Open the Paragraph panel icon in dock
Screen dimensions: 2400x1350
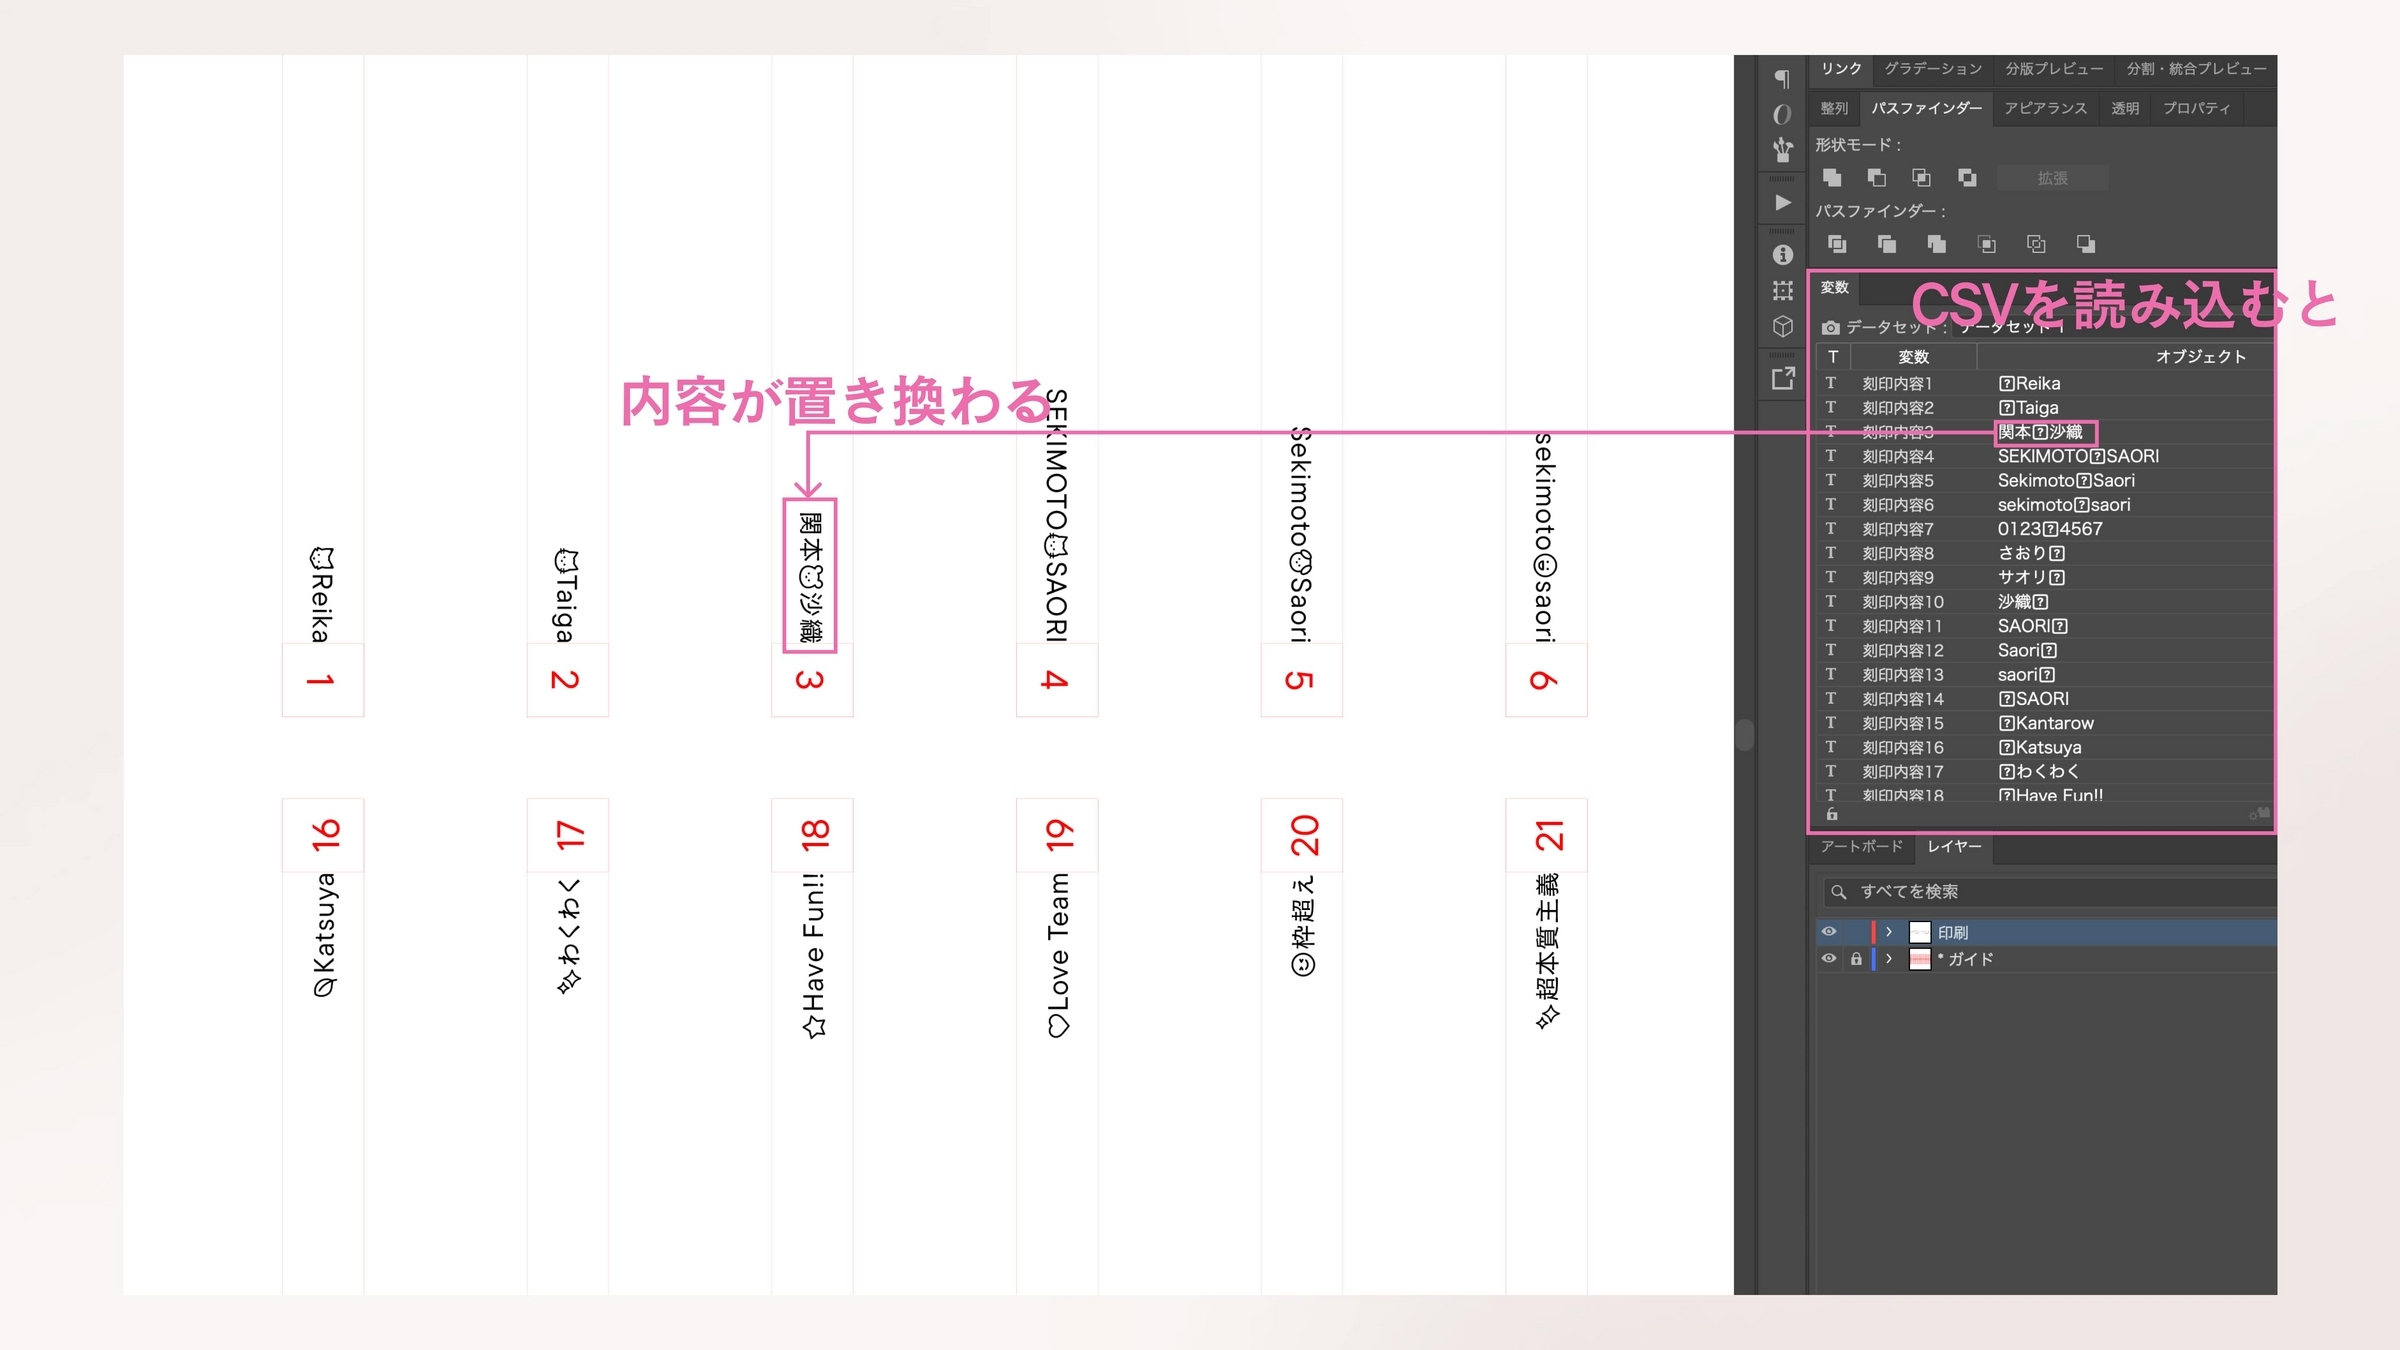1782,79
